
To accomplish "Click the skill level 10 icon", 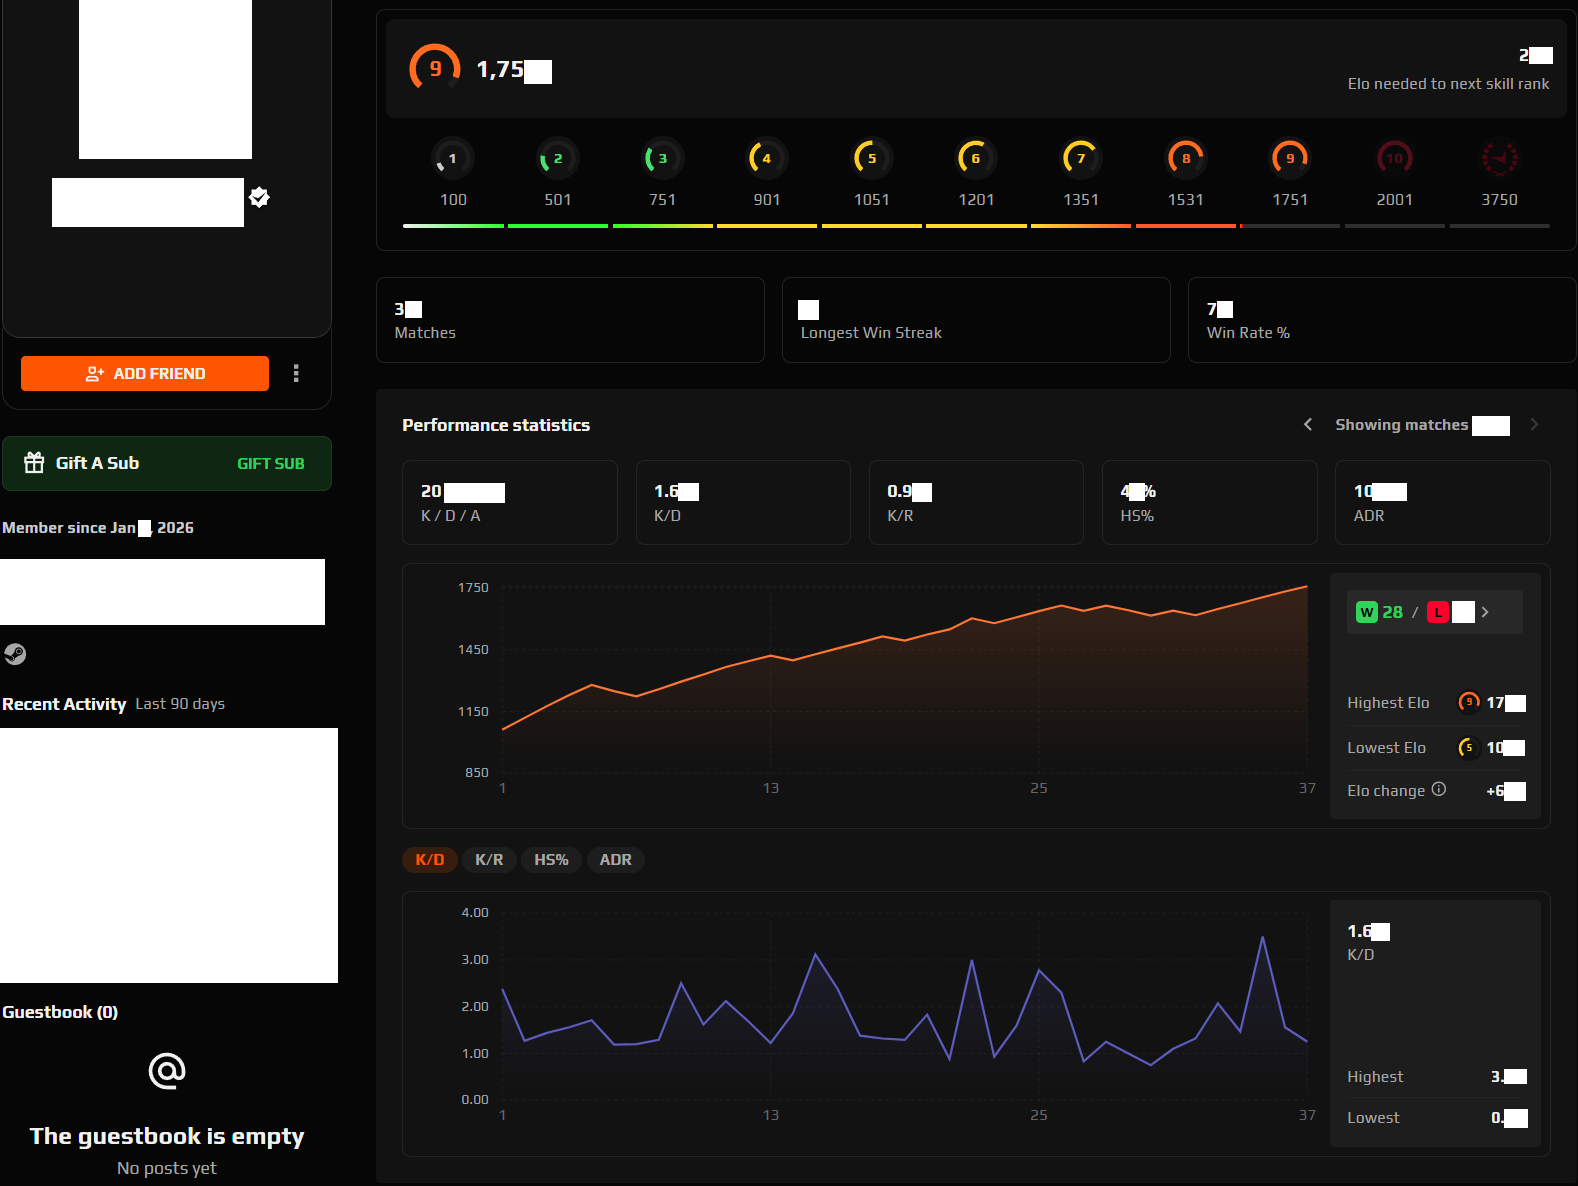I will point(1394,158).
